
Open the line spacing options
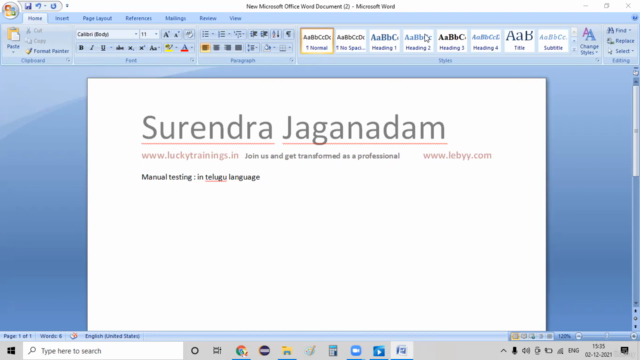(x=252, y=48)
